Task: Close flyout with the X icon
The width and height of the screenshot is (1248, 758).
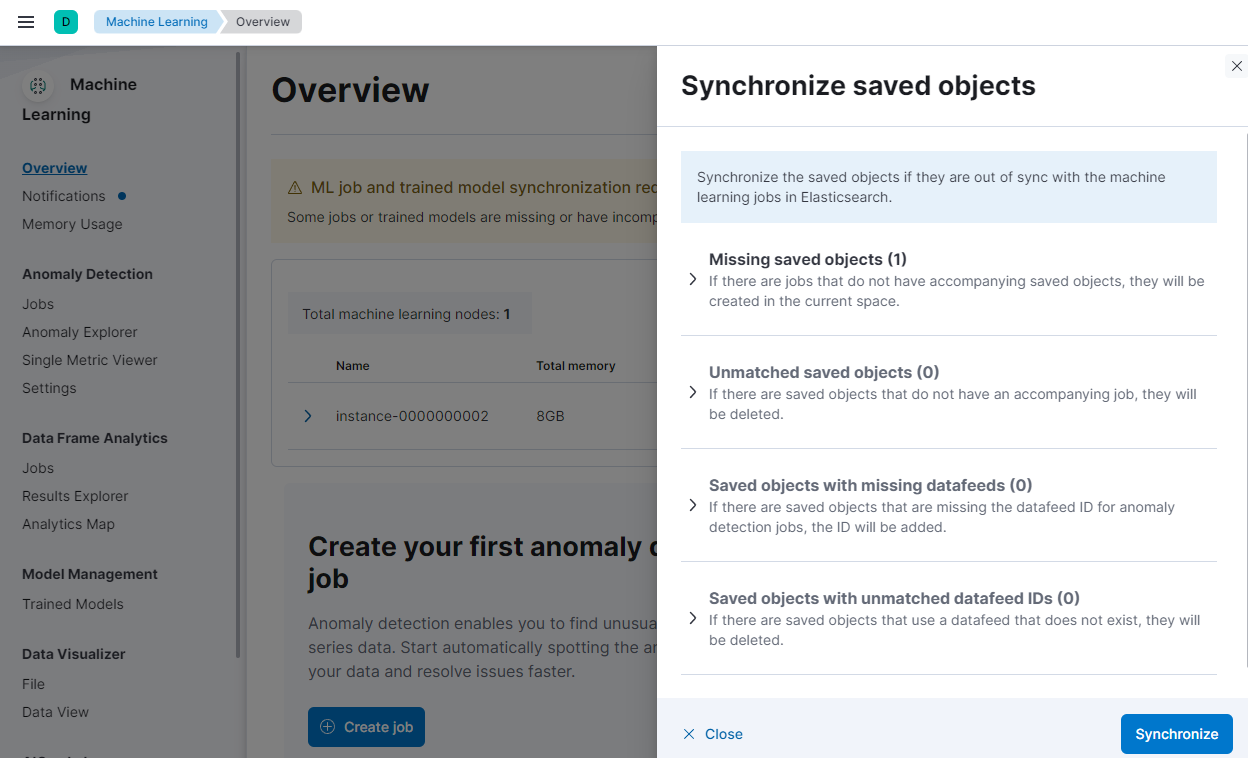Action: click(1237, 66)
